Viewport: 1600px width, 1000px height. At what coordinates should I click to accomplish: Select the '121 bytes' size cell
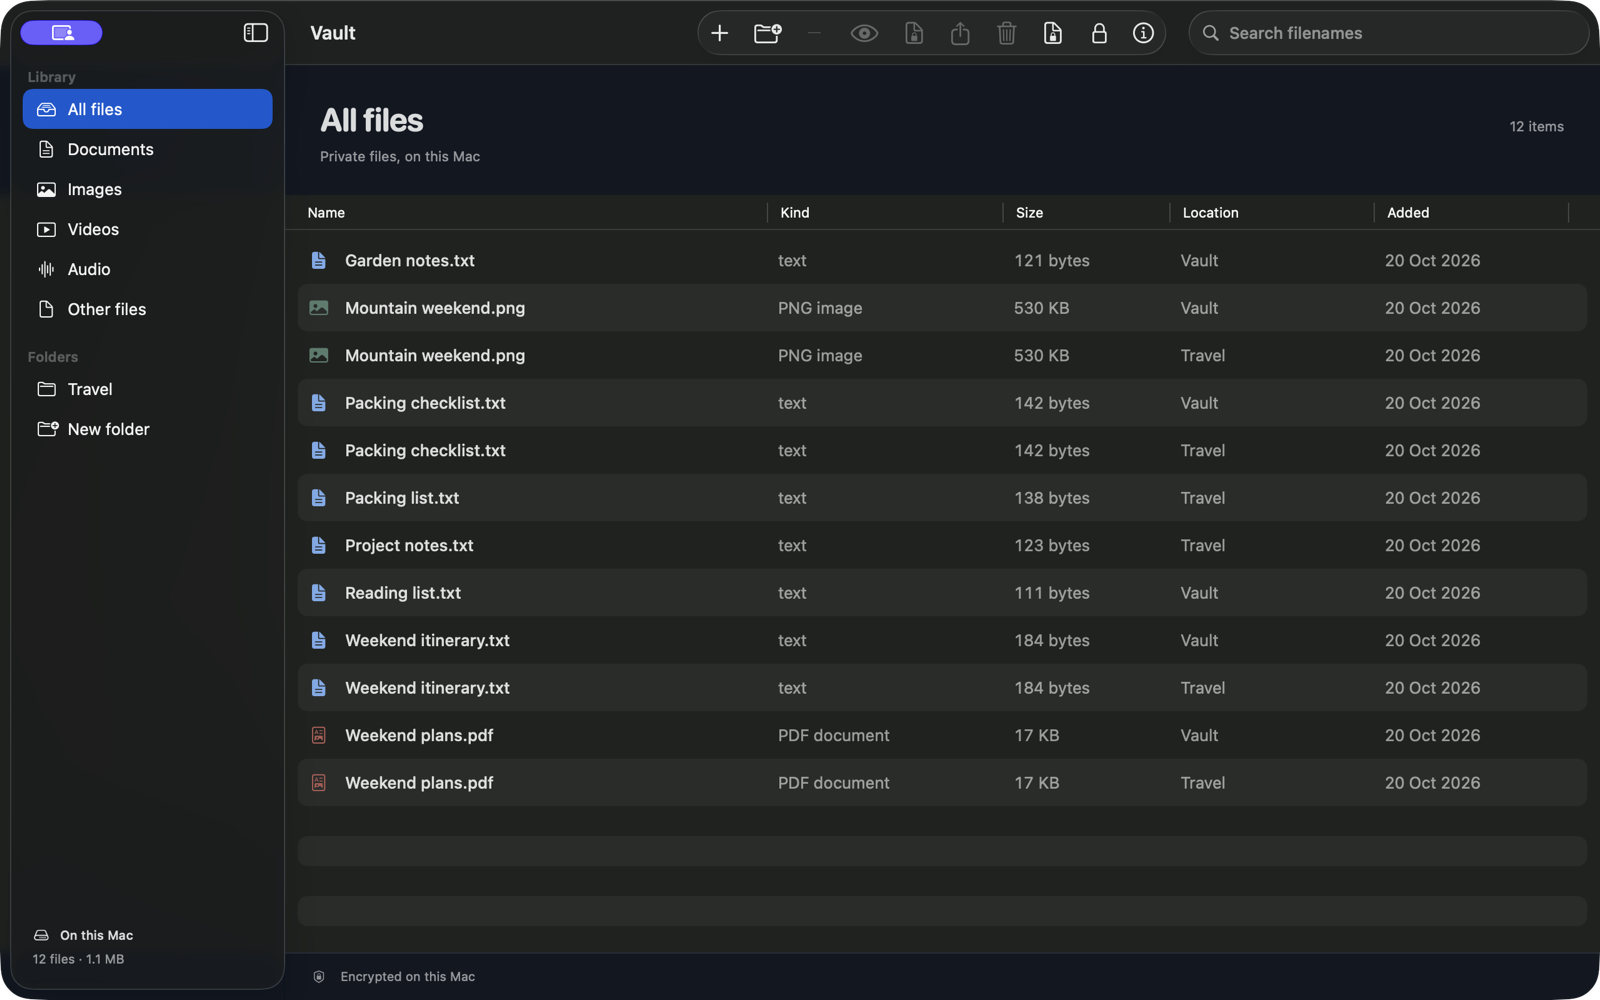[x=1052, y=260]
